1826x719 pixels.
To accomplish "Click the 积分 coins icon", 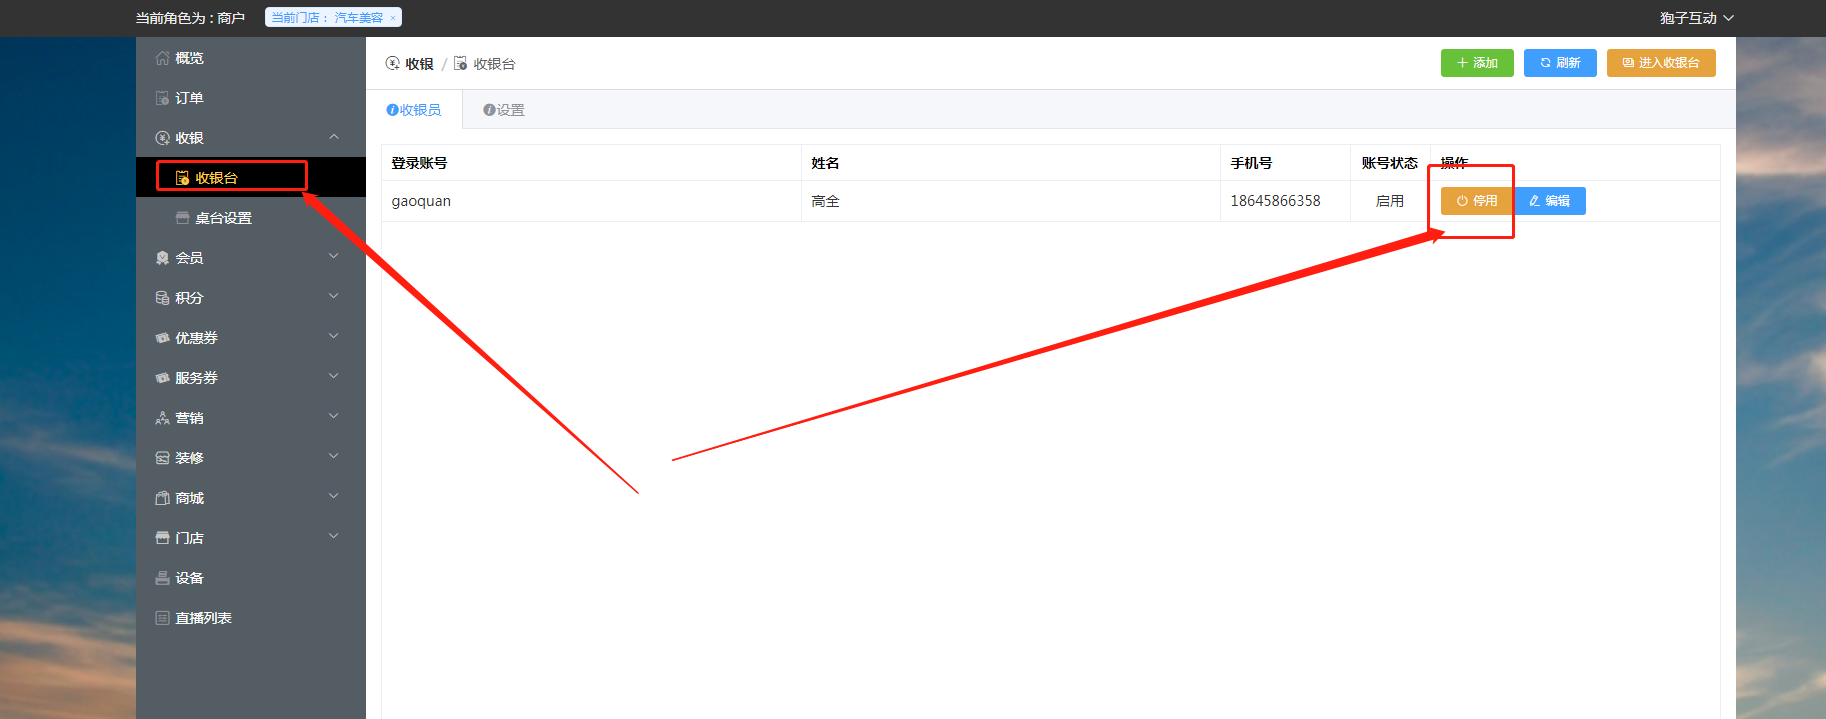I will (x=162, y=298).
